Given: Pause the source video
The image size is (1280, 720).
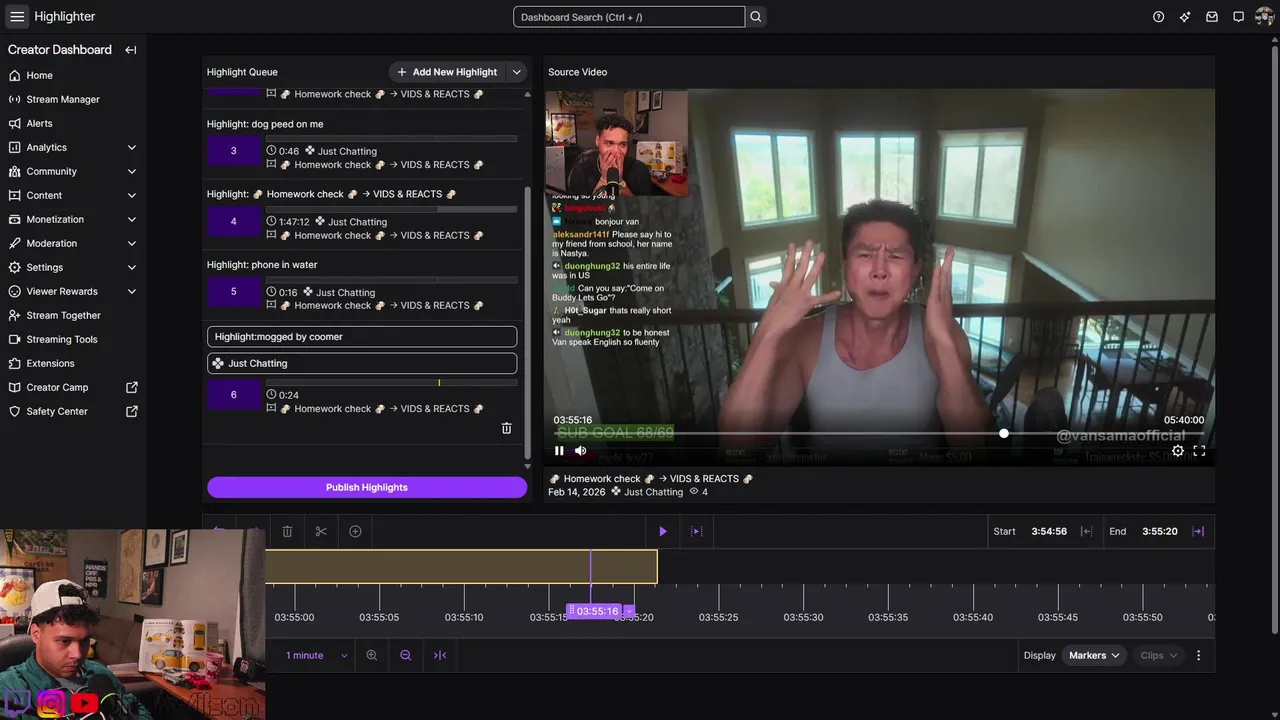Looking at the screenshot, I should (559, 451).
